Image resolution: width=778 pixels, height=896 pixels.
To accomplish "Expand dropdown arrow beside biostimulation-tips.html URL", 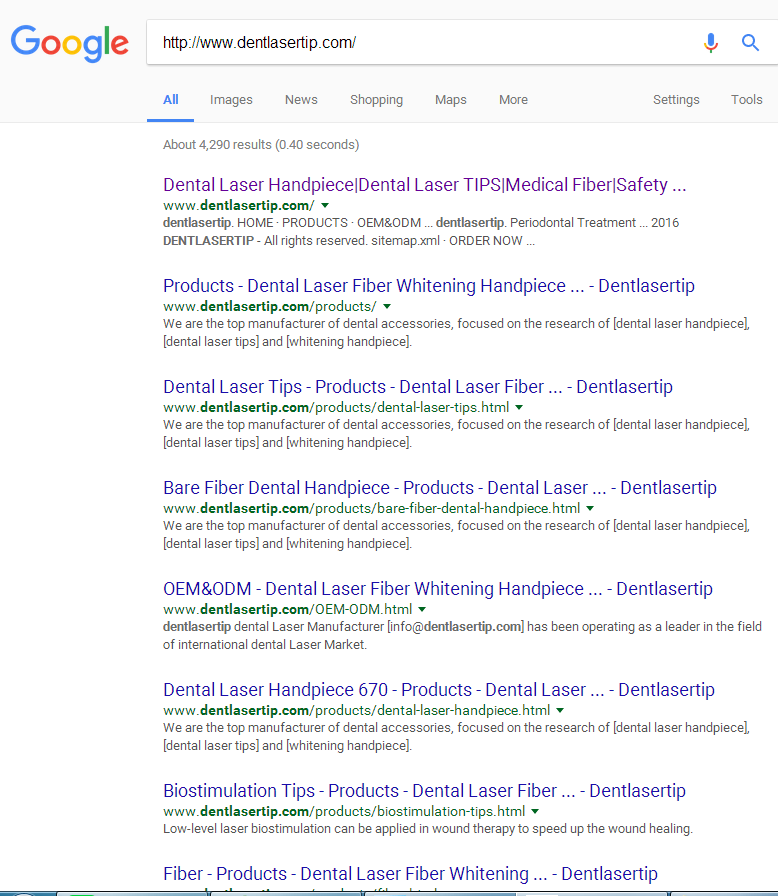I will tap(535, 811).
